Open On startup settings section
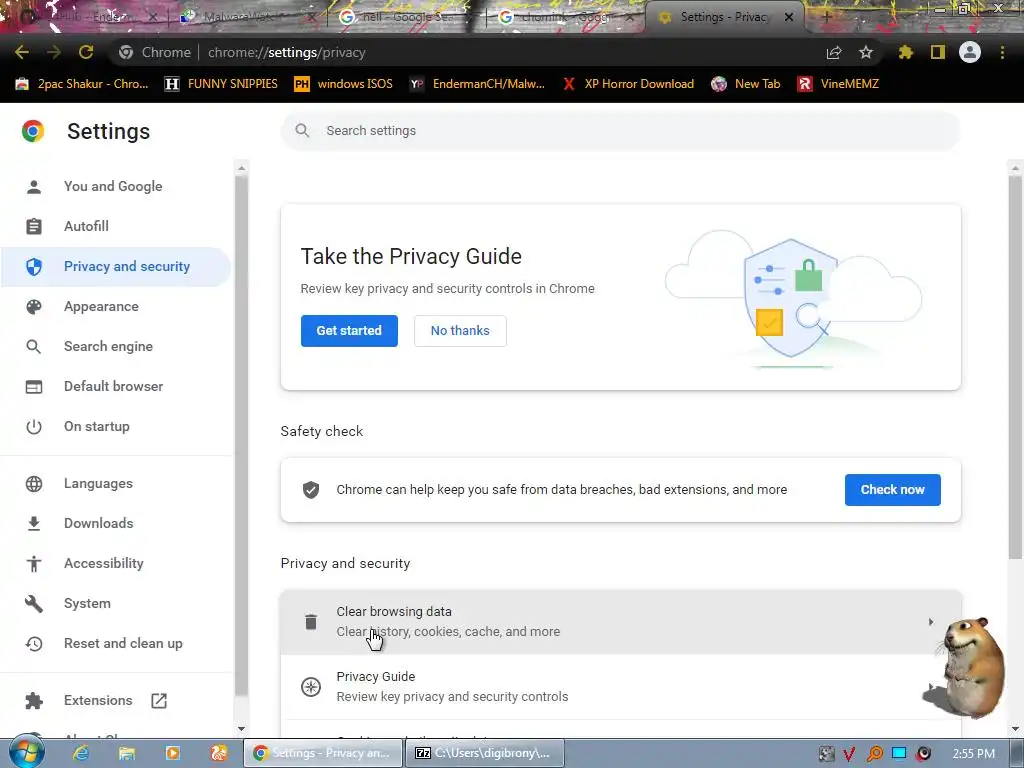This screenshot has width=1024, height=768. tap(116, 426)
